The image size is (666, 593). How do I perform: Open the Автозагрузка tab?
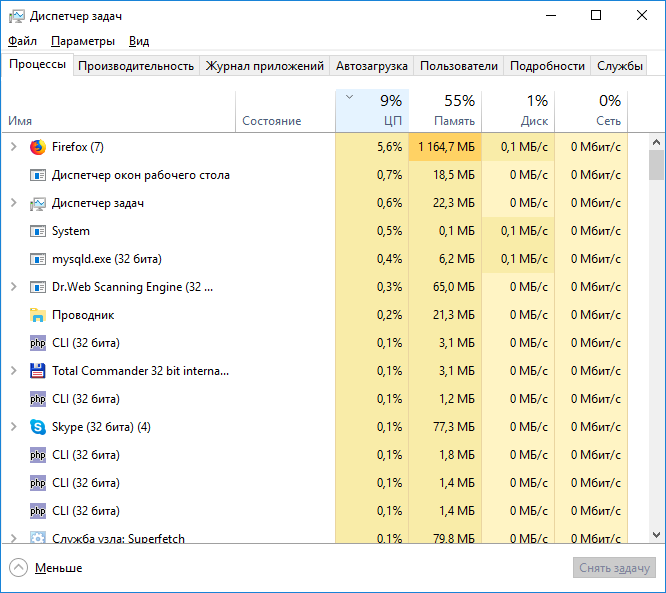pos(372,66)
